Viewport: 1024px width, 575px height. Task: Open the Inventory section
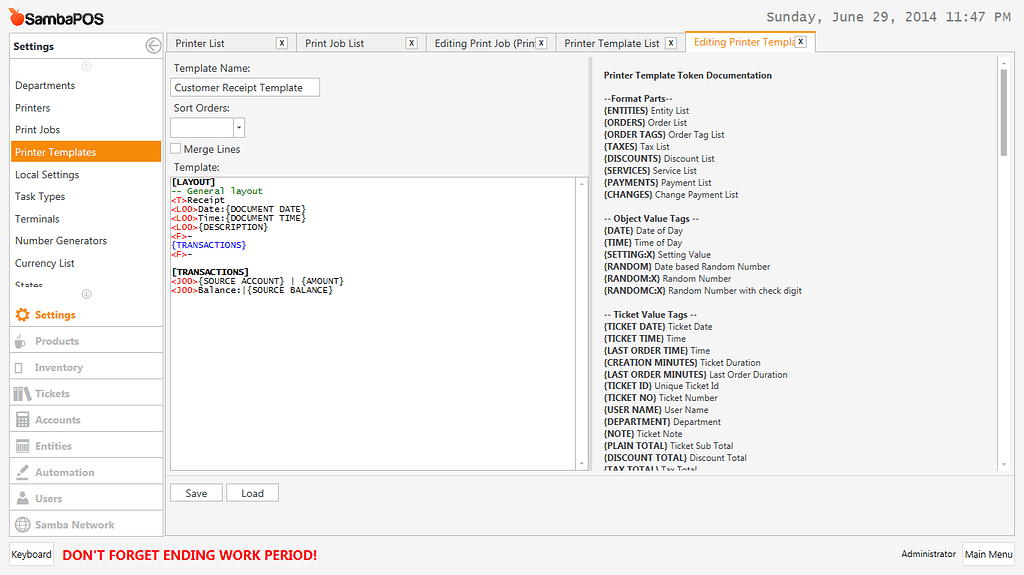86,367
